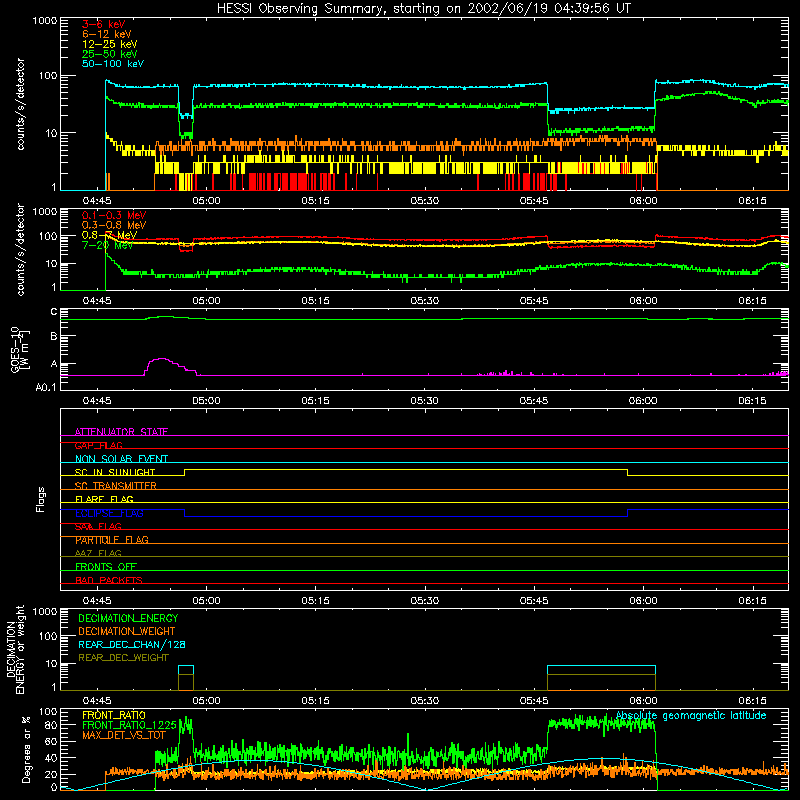The width and height of the screenshot is (800, 800).
Task: Select the yellow 0.8-7 MeV legend label
Action: click(109, 235)
